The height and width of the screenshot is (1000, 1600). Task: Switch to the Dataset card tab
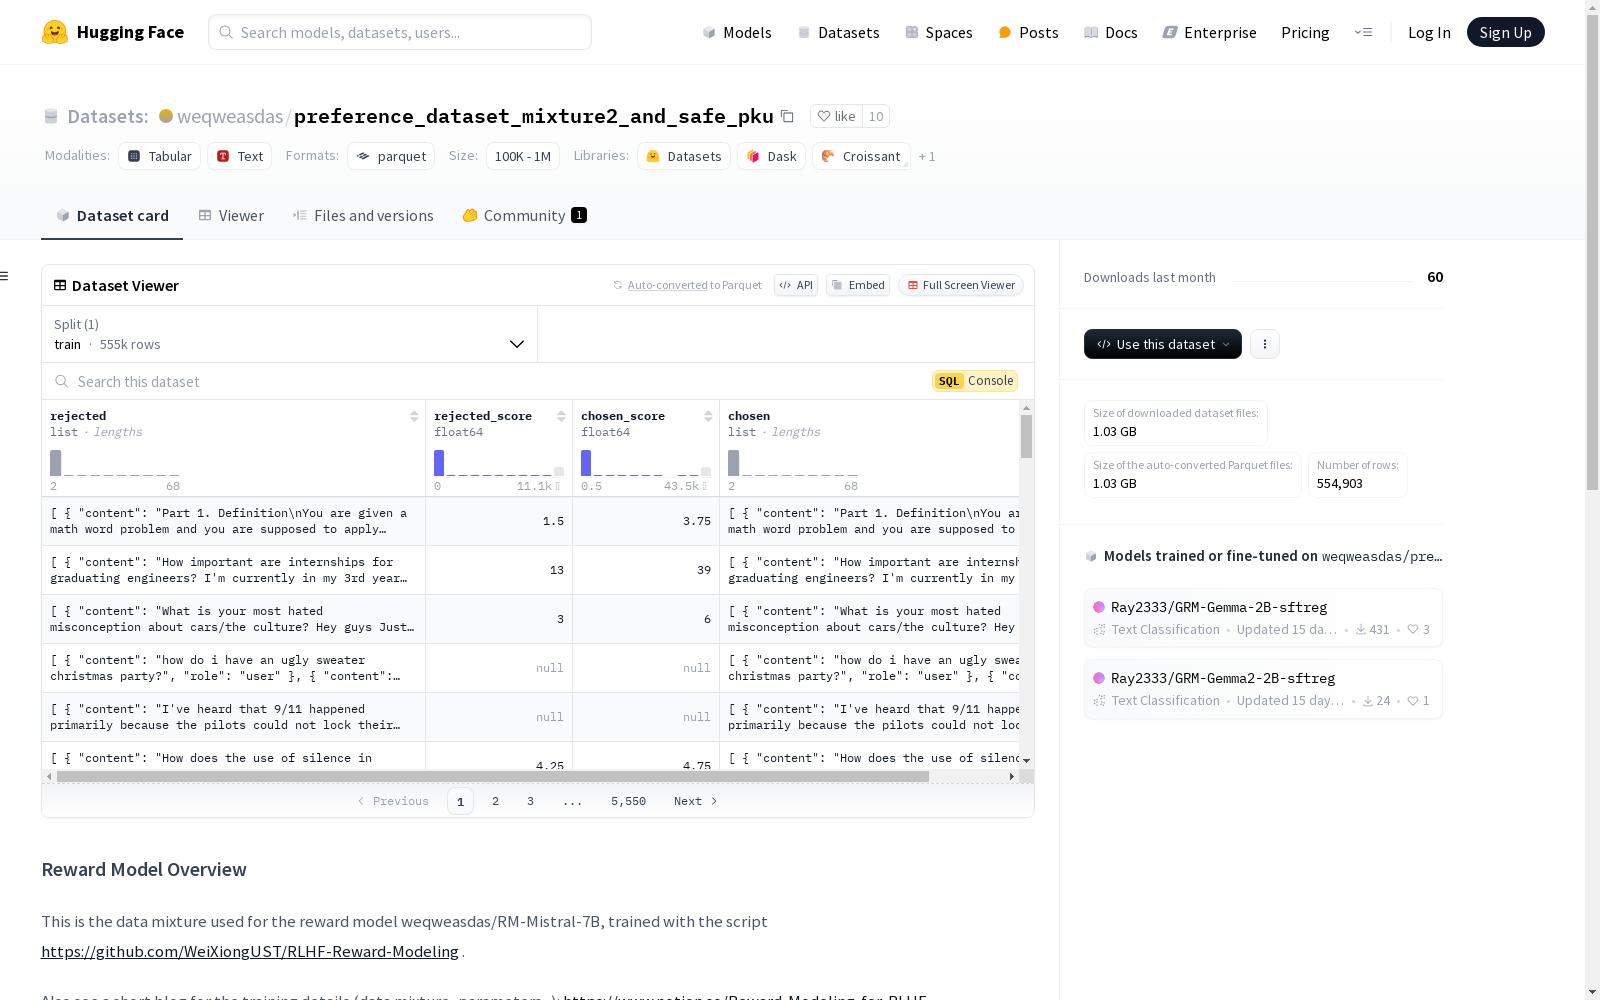pos(112,216)
